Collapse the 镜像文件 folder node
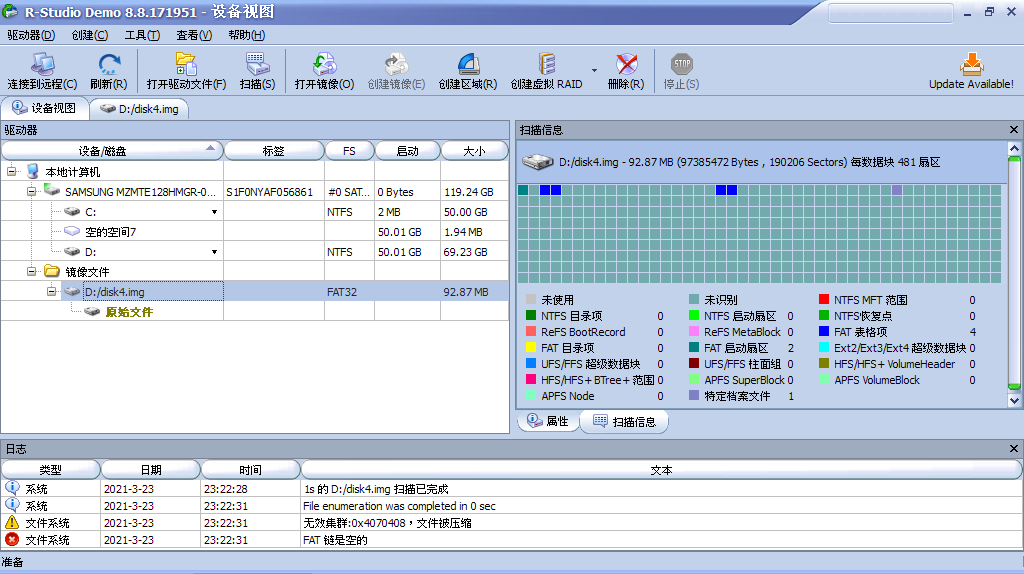1024x574 pixels. [31, 272]
